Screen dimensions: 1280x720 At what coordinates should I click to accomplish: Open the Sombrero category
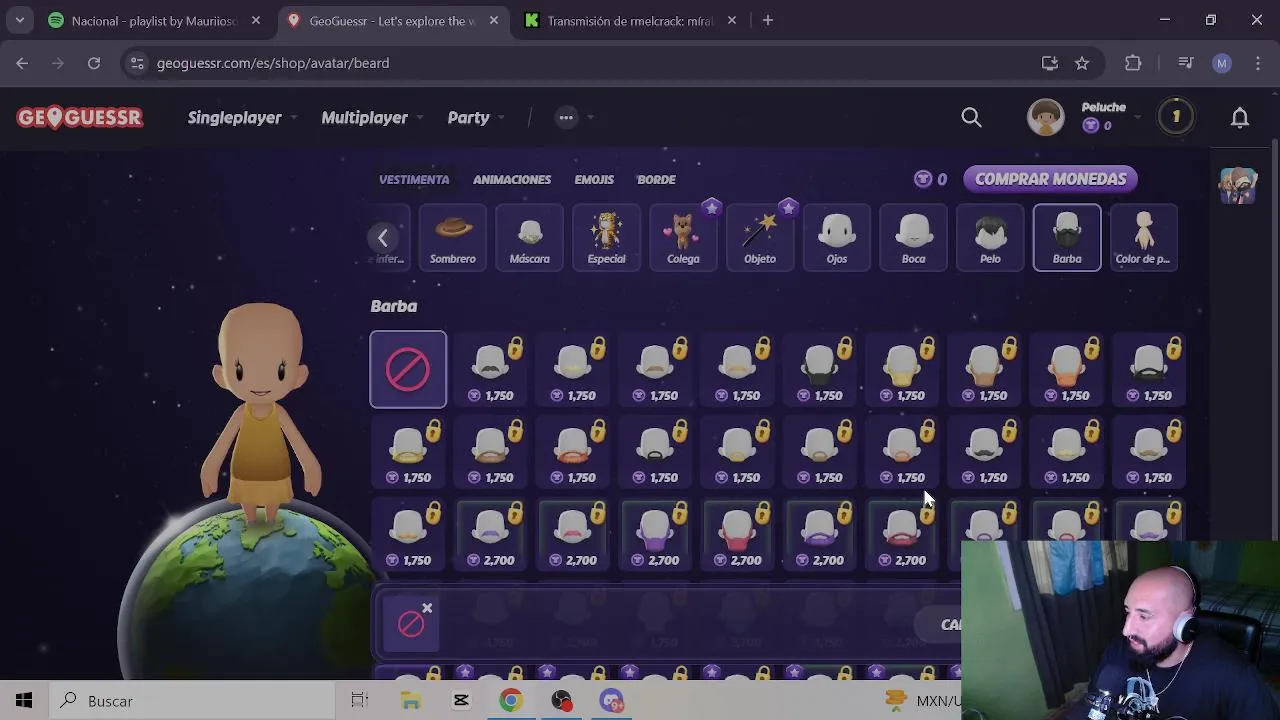coord(452,237)
